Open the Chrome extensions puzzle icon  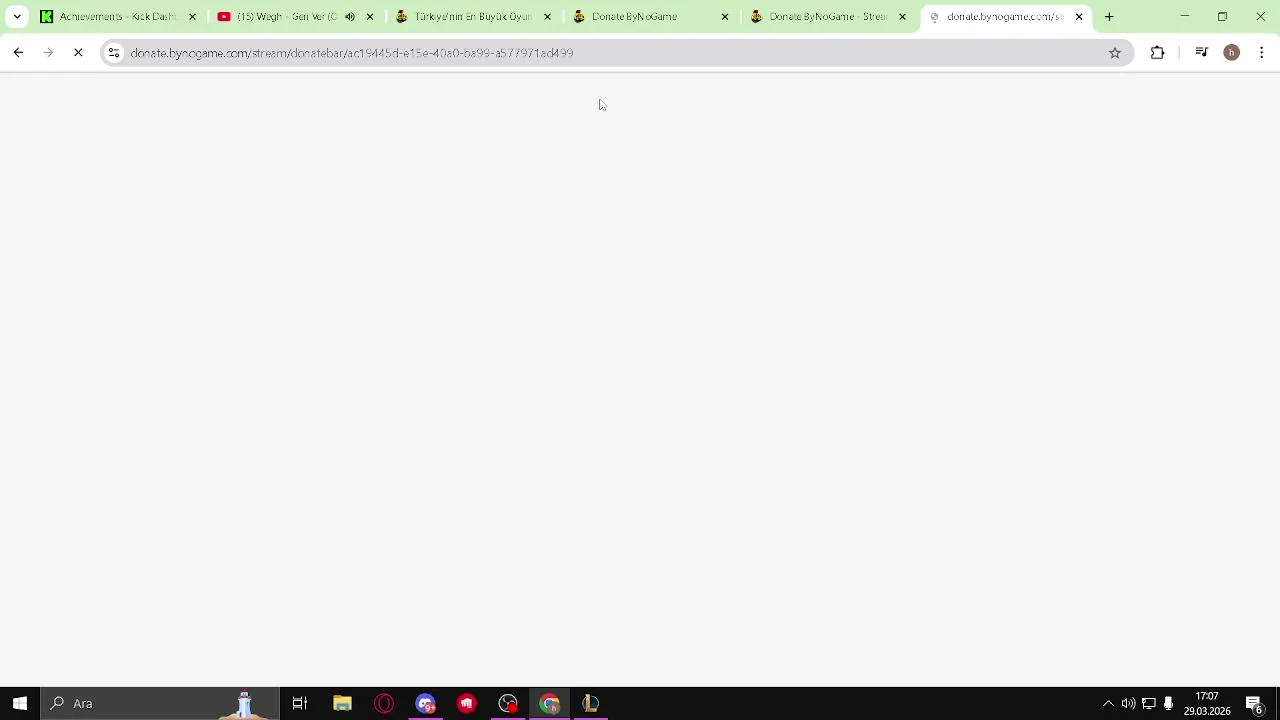tap(1157, 52)
